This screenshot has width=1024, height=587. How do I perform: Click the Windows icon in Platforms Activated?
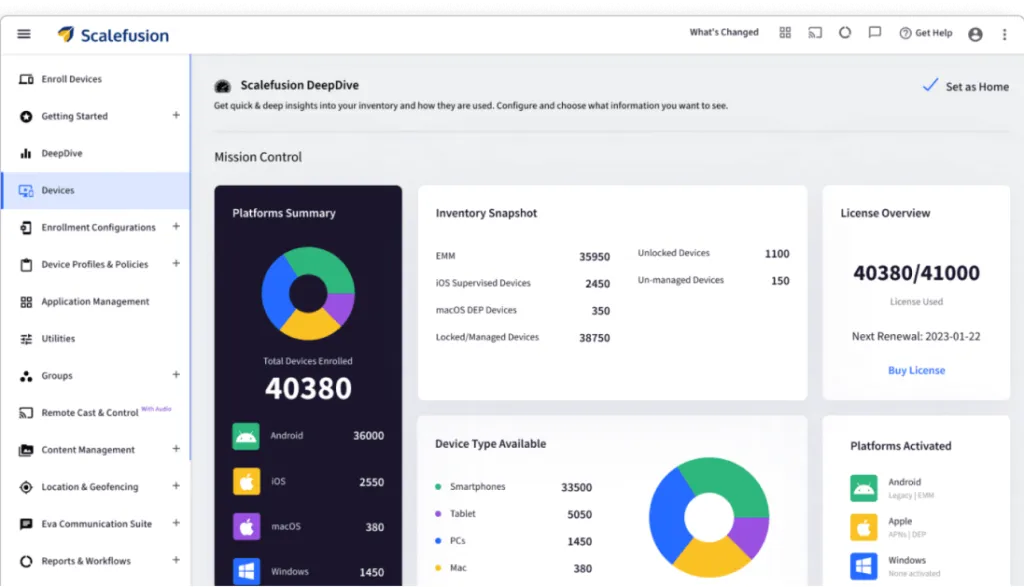[864, 565]
